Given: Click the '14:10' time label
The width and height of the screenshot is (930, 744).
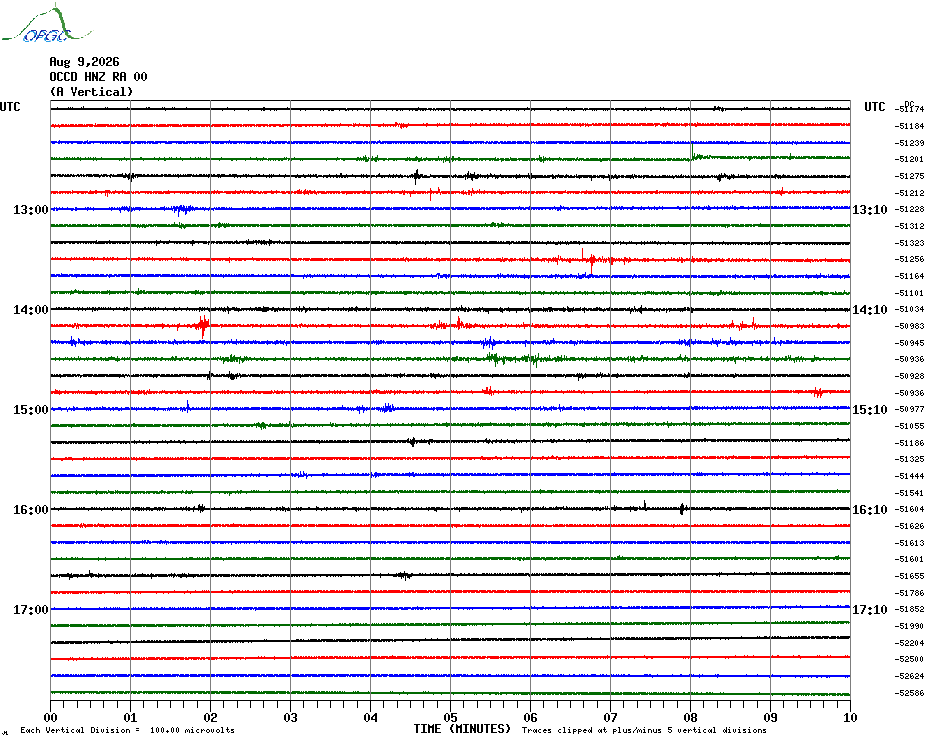Looking at the screenshot, I should (870, 310).
